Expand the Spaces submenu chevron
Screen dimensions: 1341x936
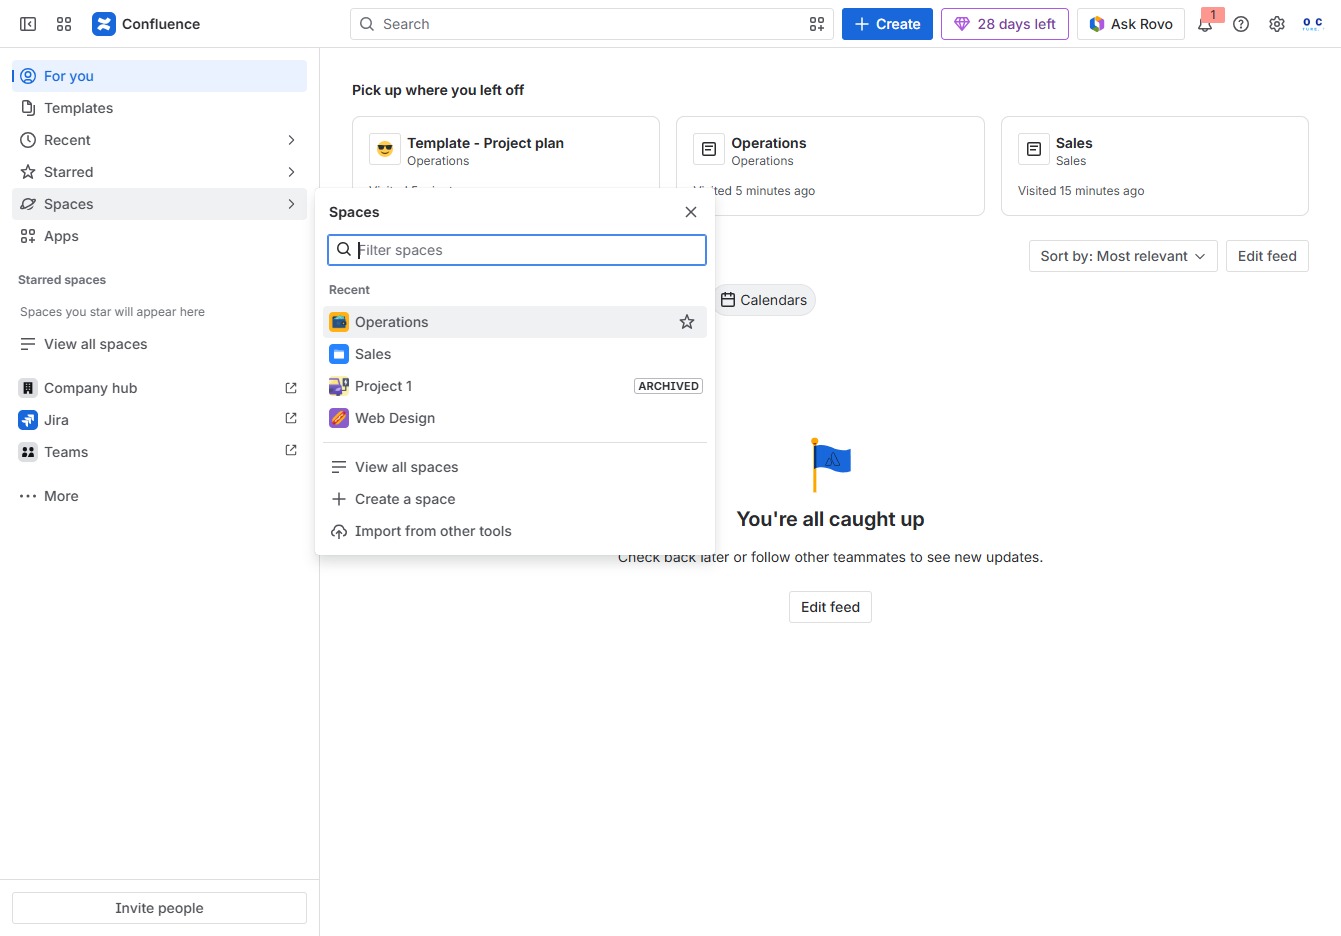pos(291,204)
